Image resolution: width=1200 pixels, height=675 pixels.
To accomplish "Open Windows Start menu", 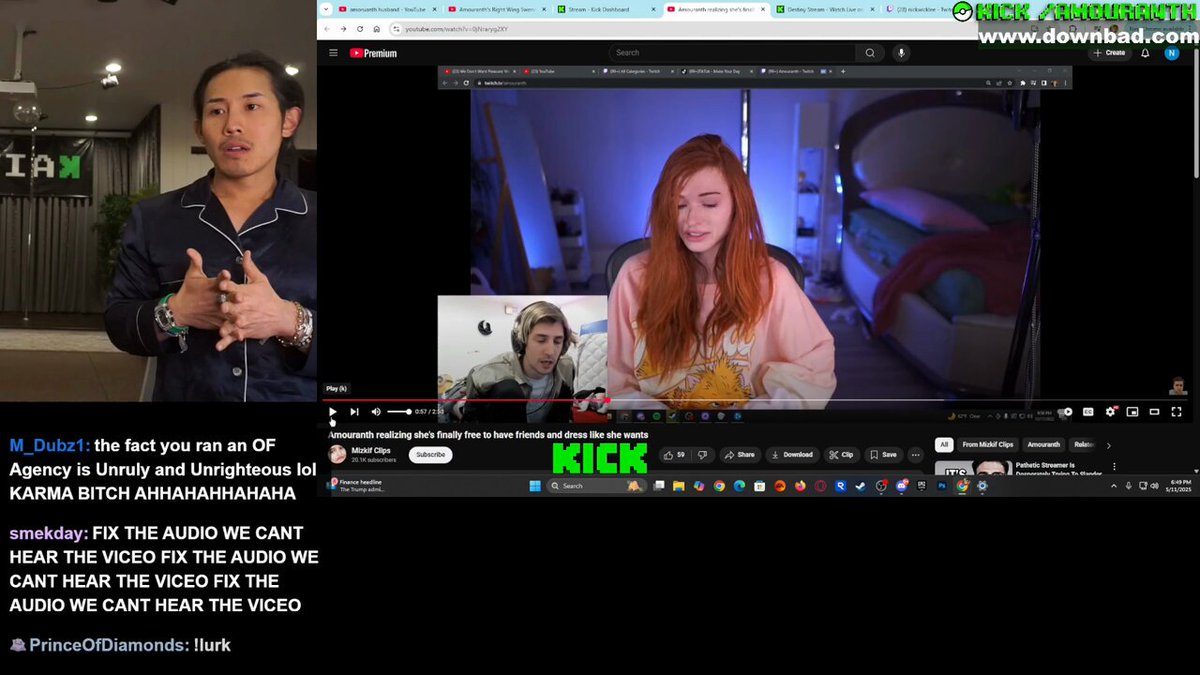I will pyautogui.click(x=535, y=486).
